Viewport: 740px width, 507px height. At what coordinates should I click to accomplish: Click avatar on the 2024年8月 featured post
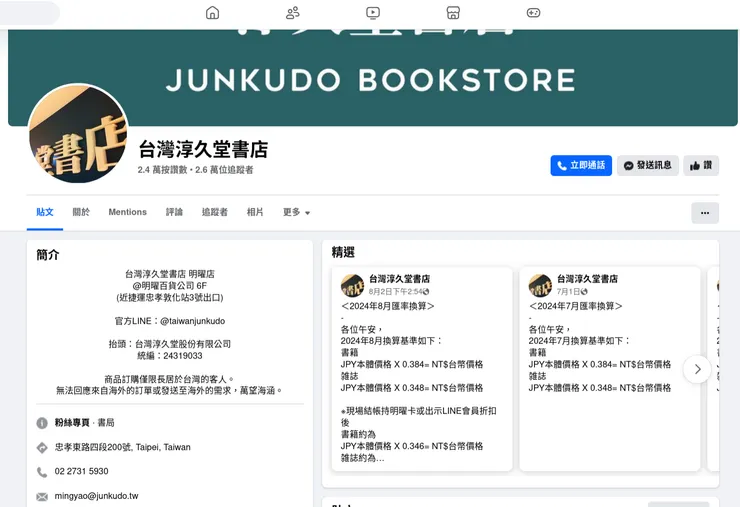coord(353,286)
